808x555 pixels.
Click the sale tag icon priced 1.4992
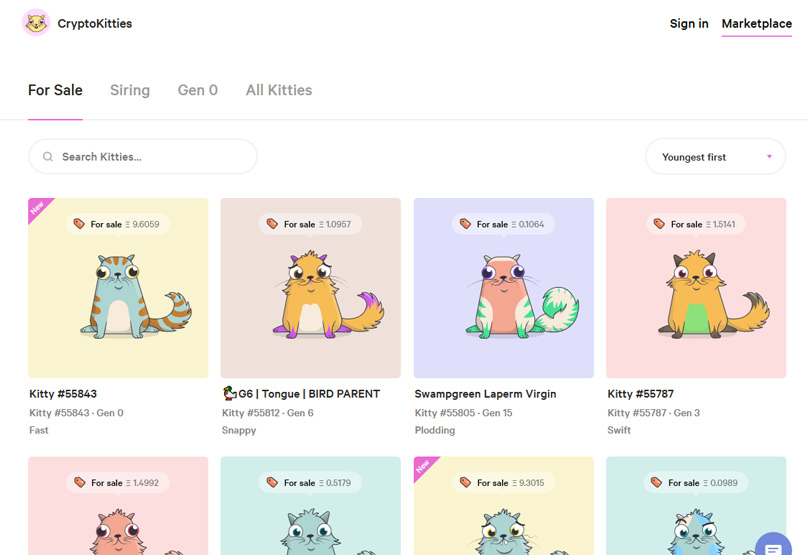click(x=79, y=482)
